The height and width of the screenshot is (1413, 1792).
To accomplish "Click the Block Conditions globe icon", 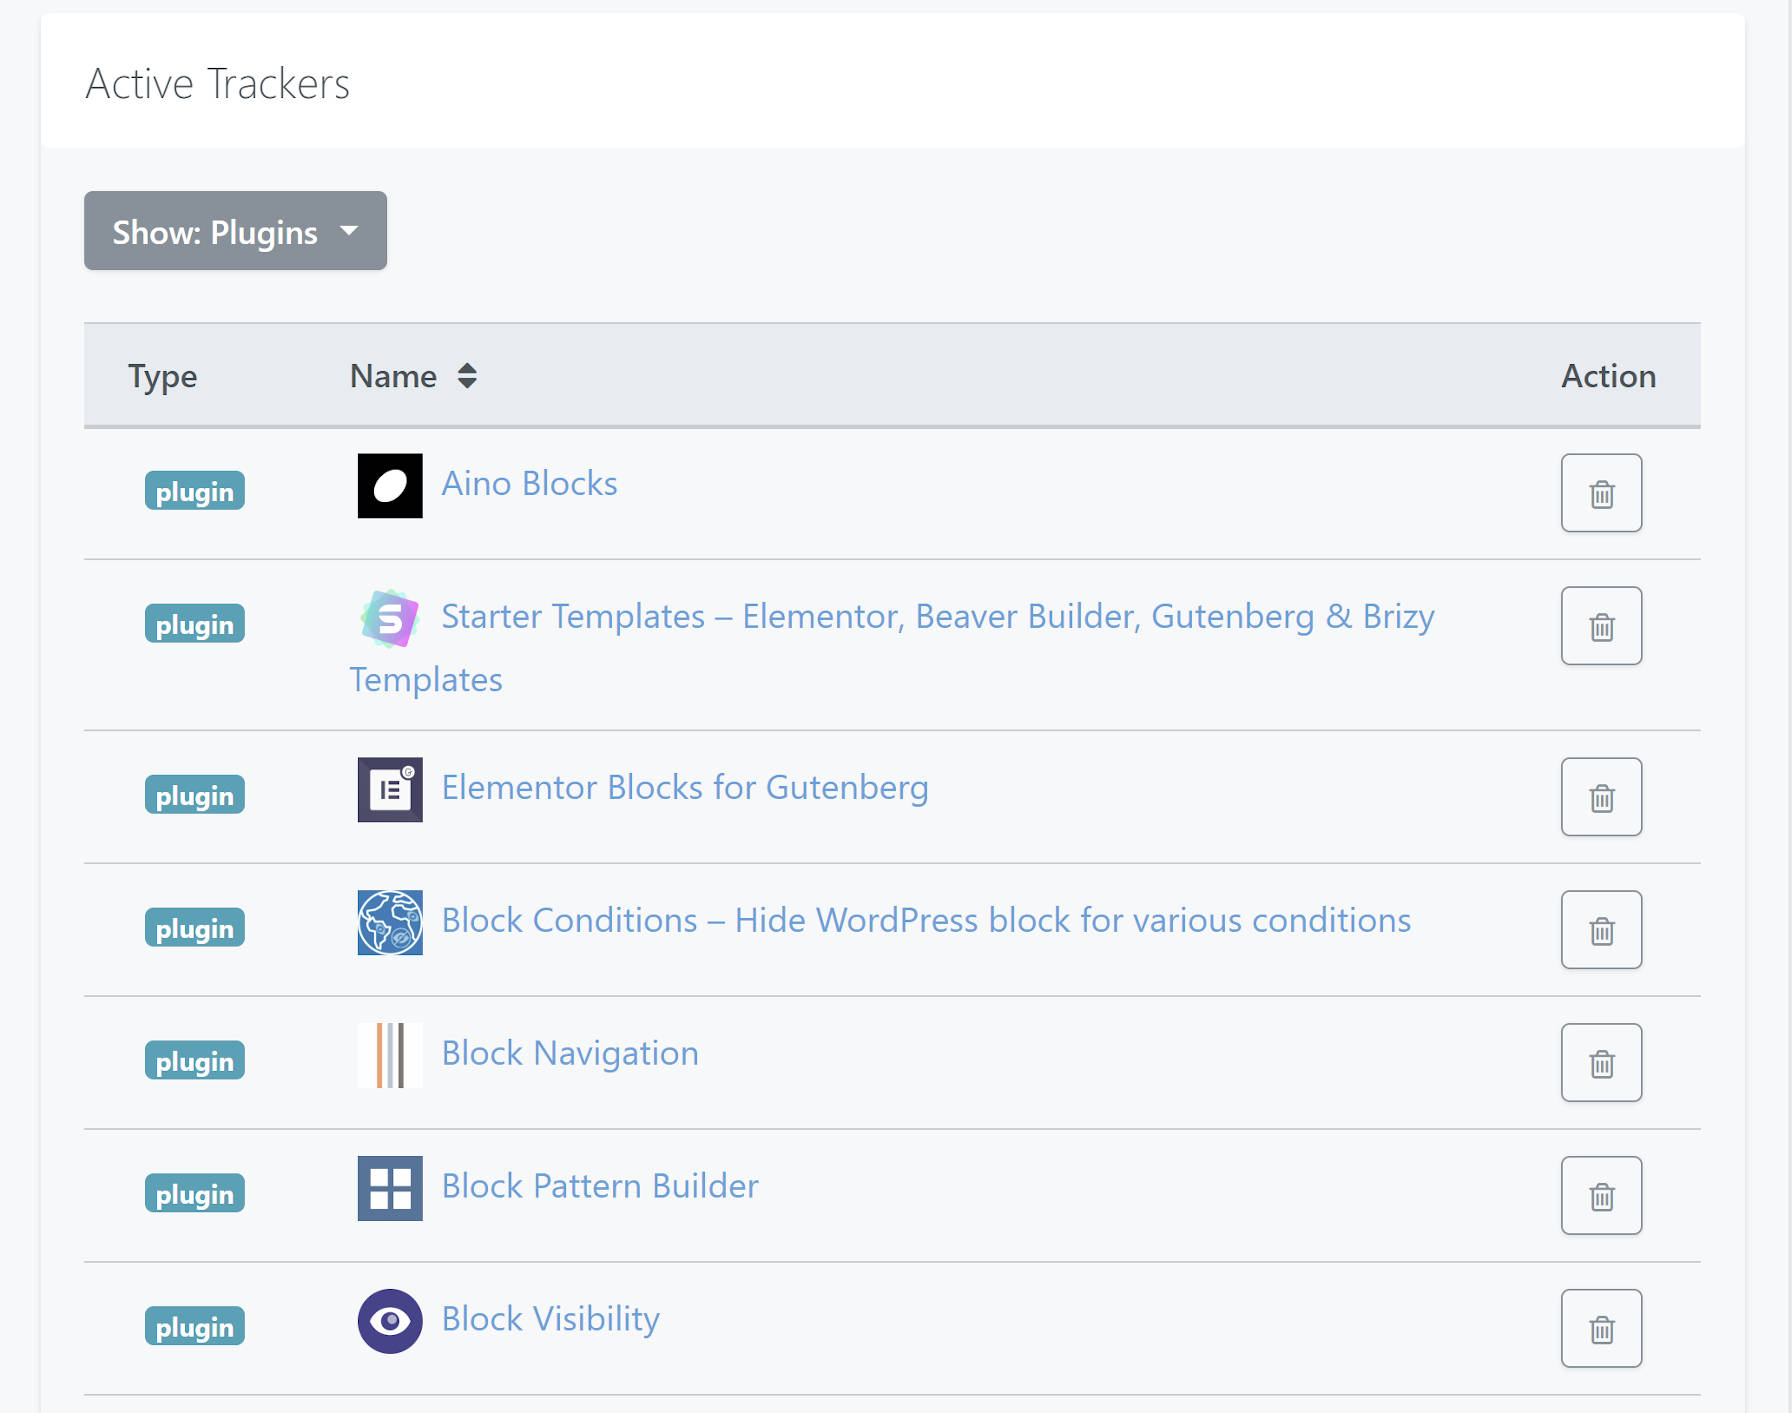I will 389,923.
